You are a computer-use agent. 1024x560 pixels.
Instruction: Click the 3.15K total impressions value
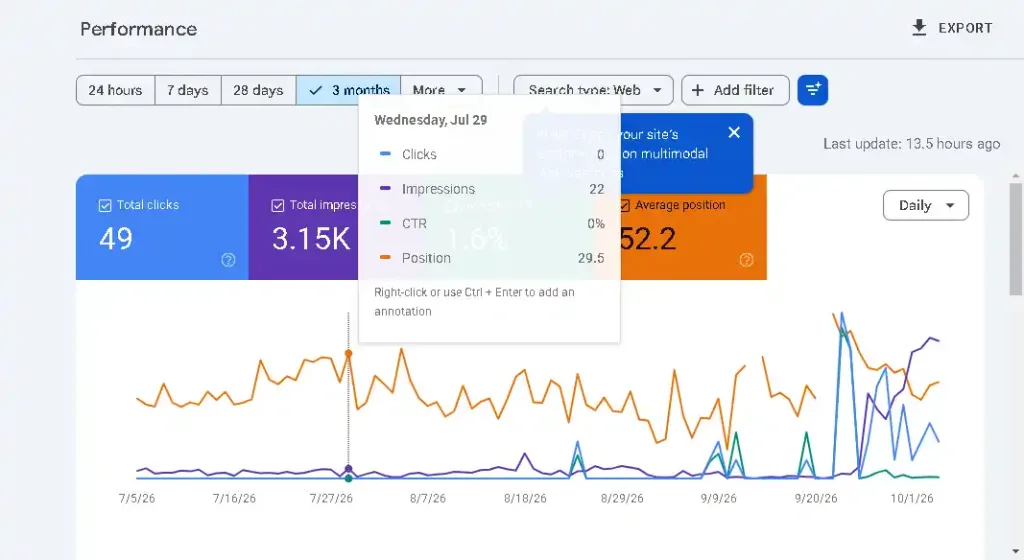coord(311,239)
